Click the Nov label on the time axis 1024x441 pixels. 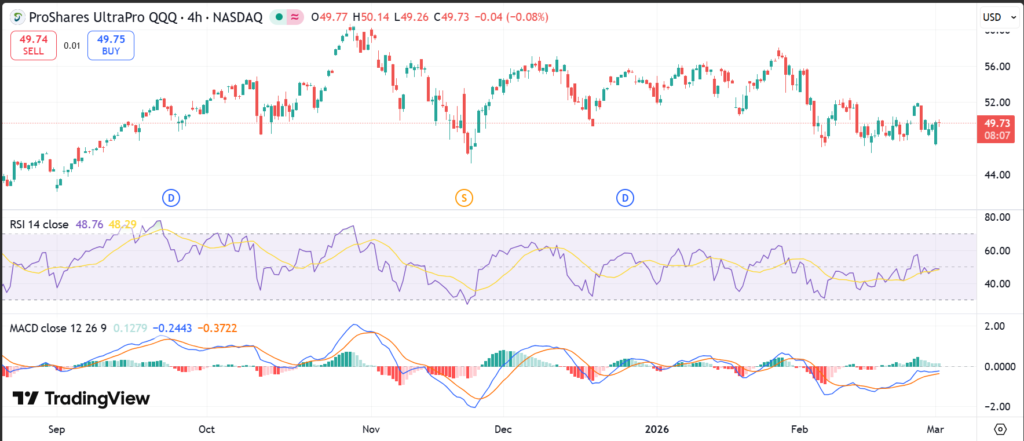click(x=370, y=429)
